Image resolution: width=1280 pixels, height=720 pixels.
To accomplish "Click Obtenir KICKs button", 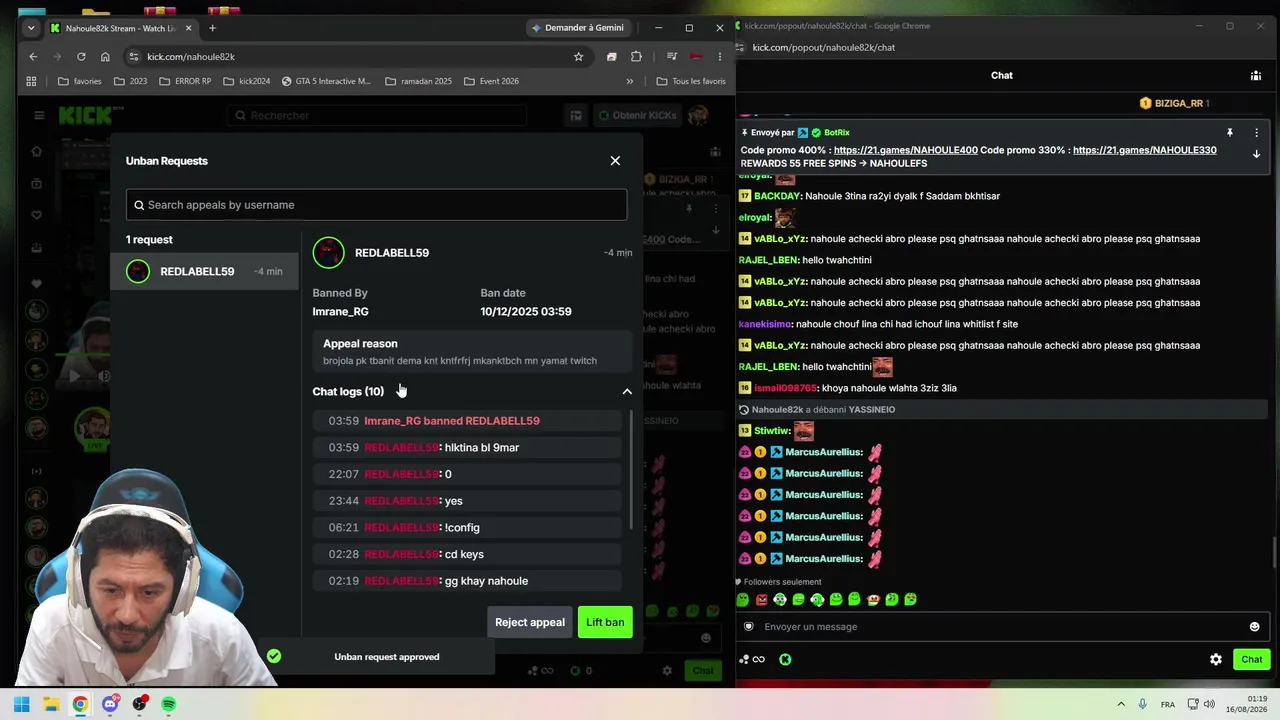I will (x=637, y=116).
